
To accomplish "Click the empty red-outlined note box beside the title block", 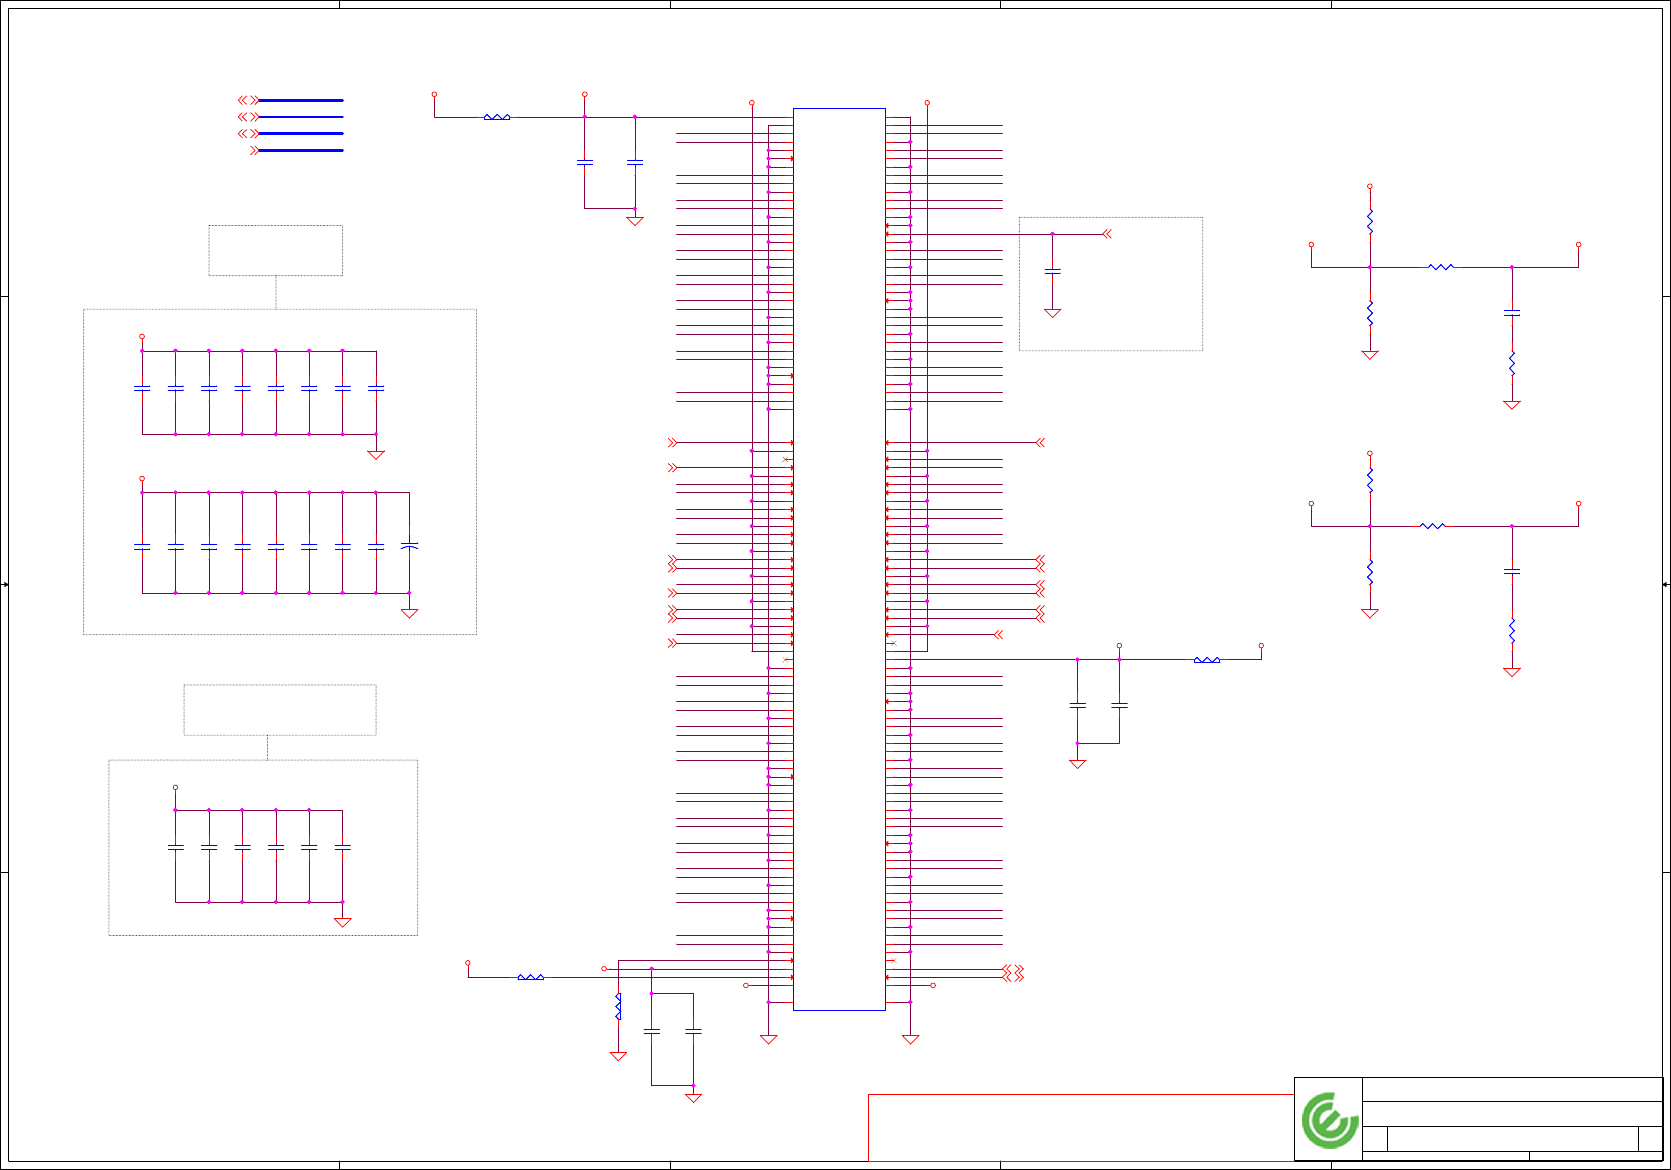I will (1081, 1127).
